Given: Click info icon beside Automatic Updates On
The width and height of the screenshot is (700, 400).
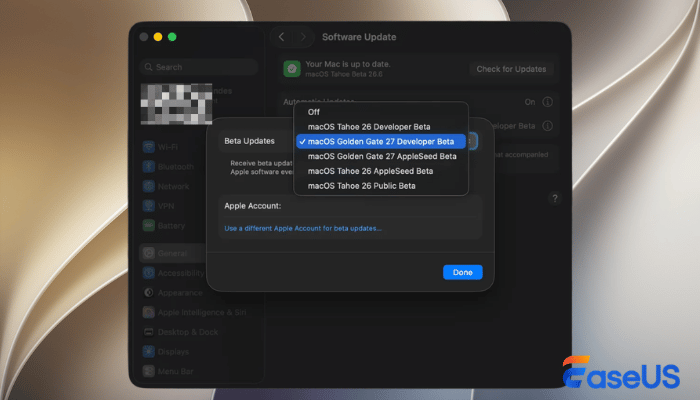Looking at the screenshot, I should coord(547,102).
